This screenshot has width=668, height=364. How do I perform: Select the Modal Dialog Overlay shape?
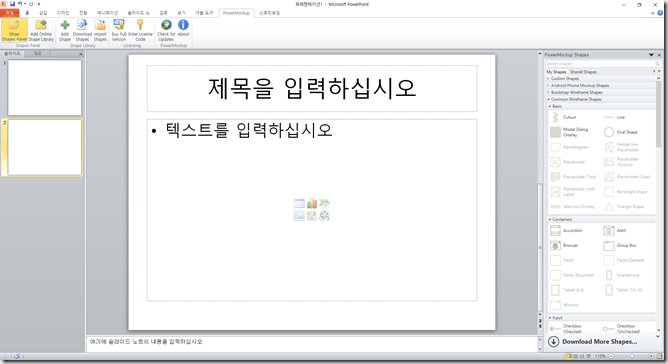pos(570,132)
